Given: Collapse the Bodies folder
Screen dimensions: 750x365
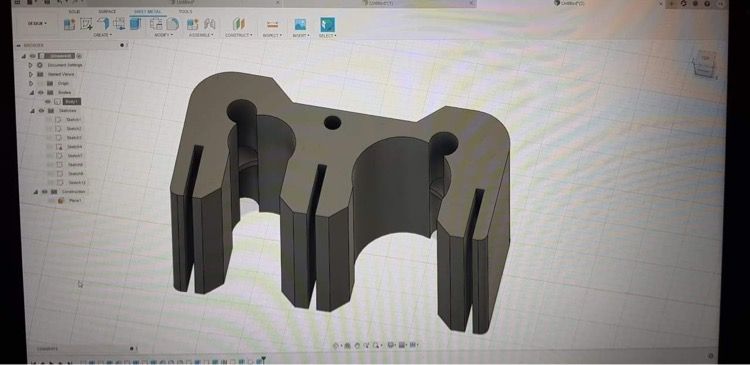Looking at the screenshot, I should pos(32,92).
